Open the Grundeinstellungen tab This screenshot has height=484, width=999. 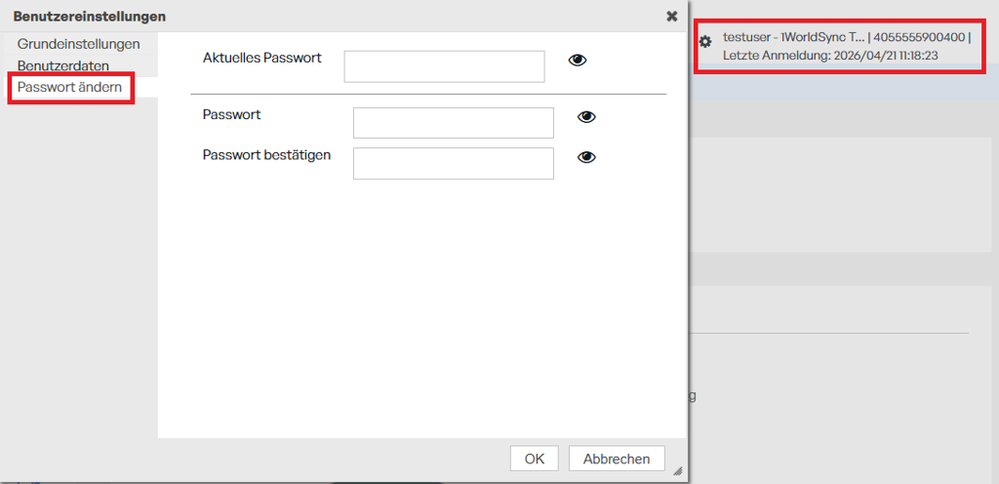pyautogui.click(x=78, y=45)
